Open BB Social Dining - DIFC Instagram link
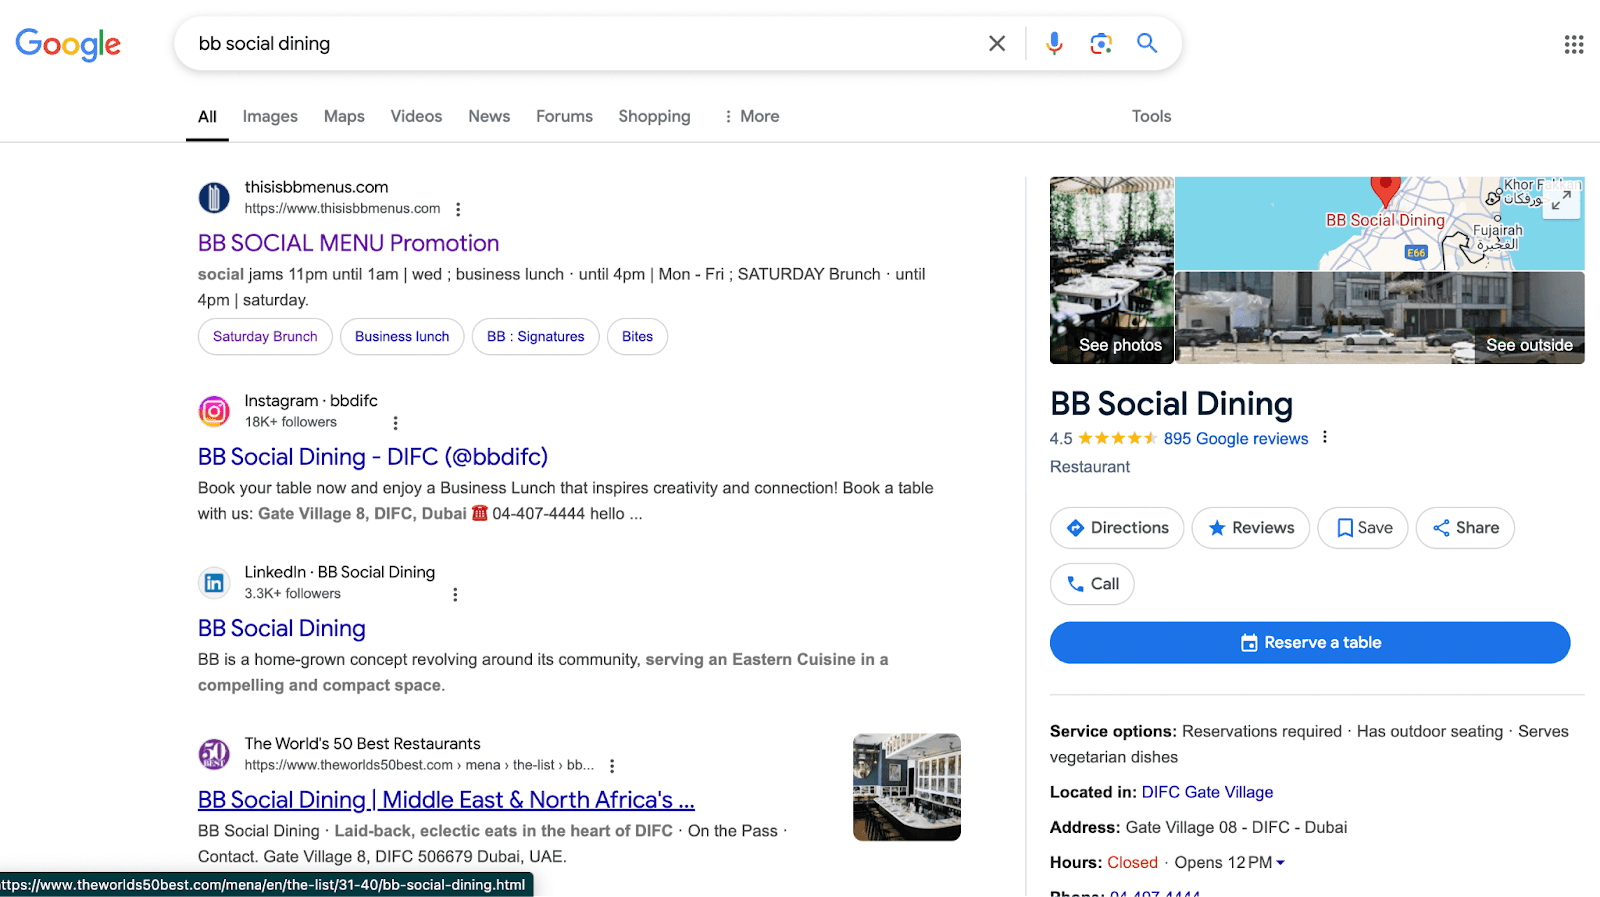The width and height of the screenshot is (1600, 897). click(373, 457)
